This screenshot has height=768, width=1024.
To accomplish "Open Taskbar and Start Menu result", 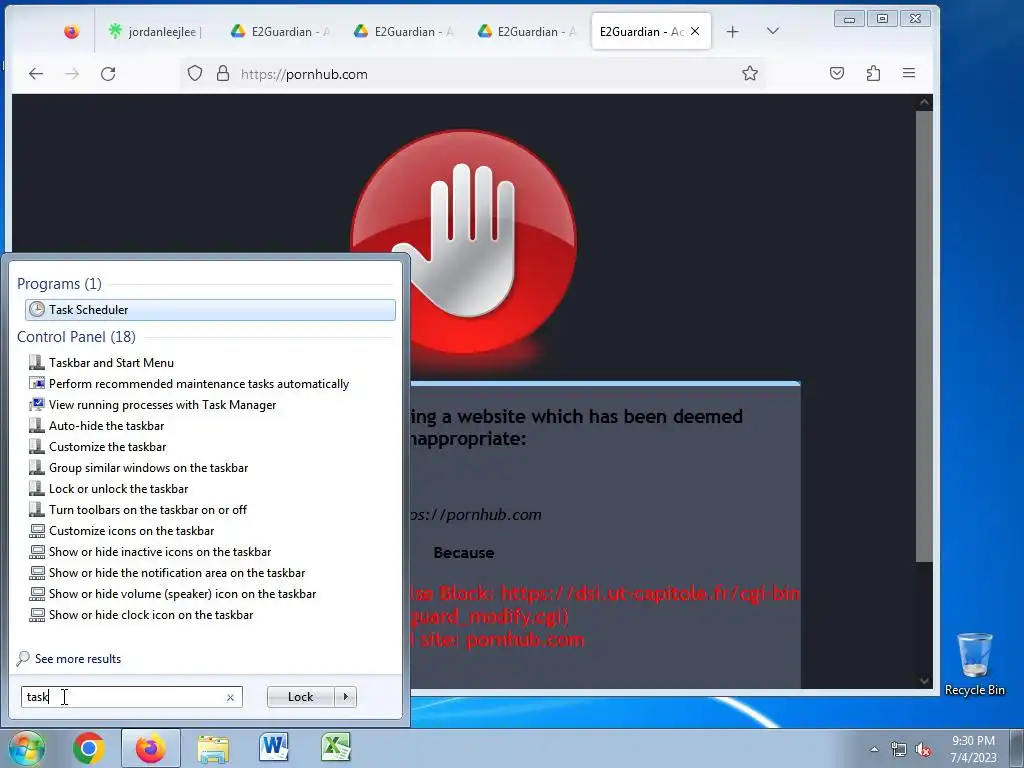I will point(111,362).
